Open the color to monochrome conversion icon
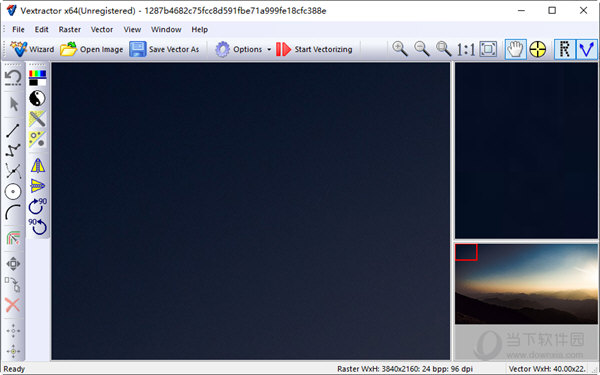 coord(38,78)
